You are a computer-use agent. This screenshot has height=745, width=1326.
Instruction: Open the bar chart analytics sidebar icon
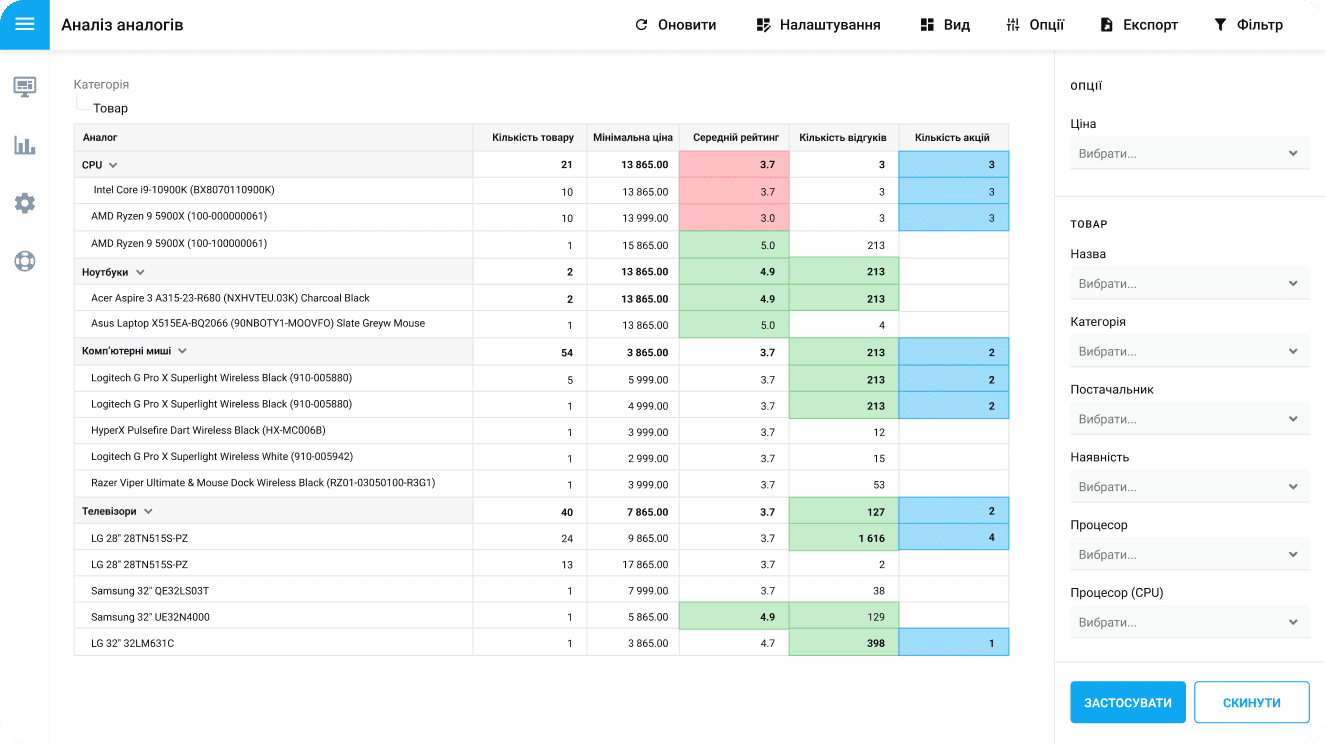[25, 145]
